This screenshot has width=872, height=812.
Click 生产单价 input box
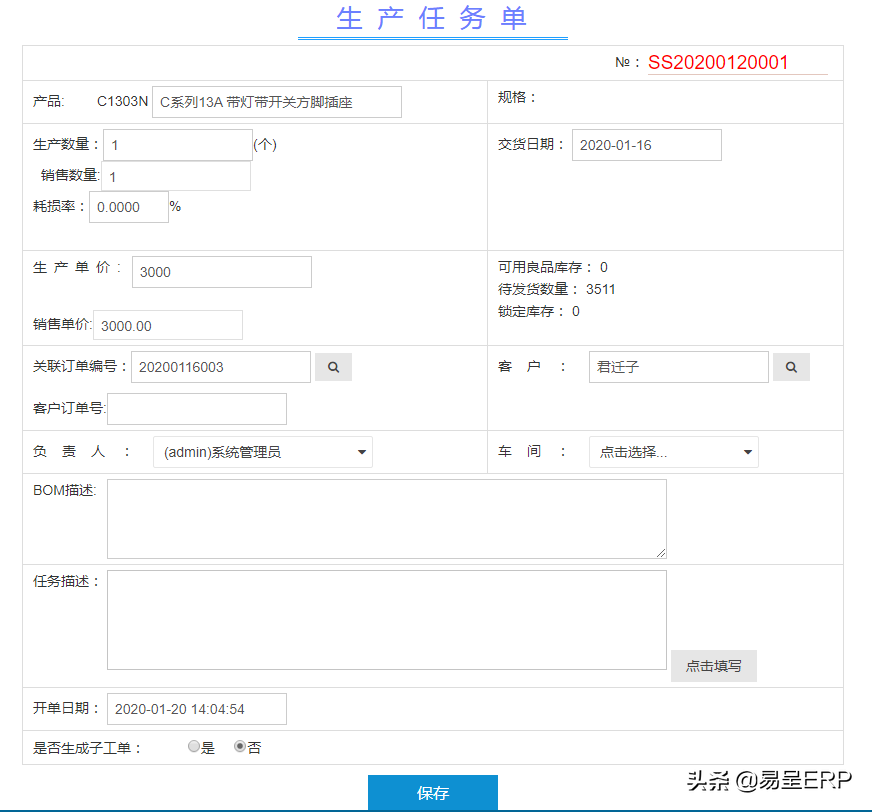pos(221,272)
